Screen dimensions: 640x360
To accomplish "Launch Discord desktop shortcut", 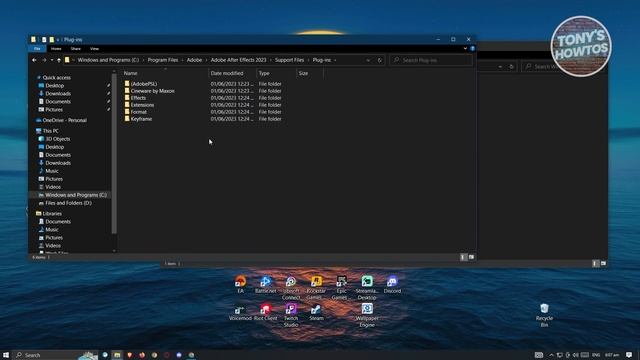I will [x=392, y=284].
